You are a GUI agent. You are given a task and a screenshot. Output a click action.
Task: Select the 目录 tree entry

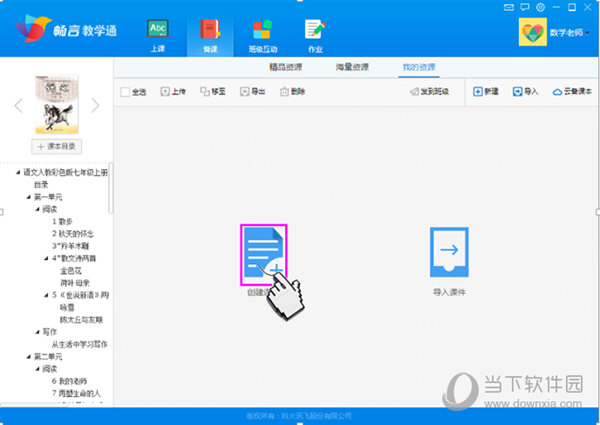[41, 185]
